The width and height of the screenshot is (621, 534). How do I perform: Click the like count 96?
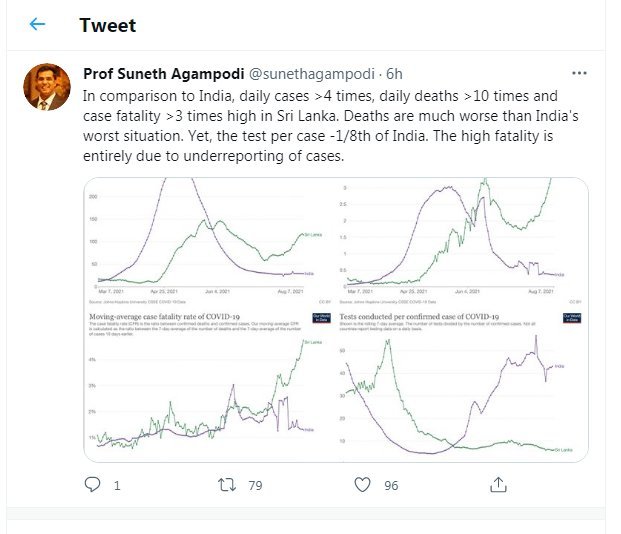390,486
